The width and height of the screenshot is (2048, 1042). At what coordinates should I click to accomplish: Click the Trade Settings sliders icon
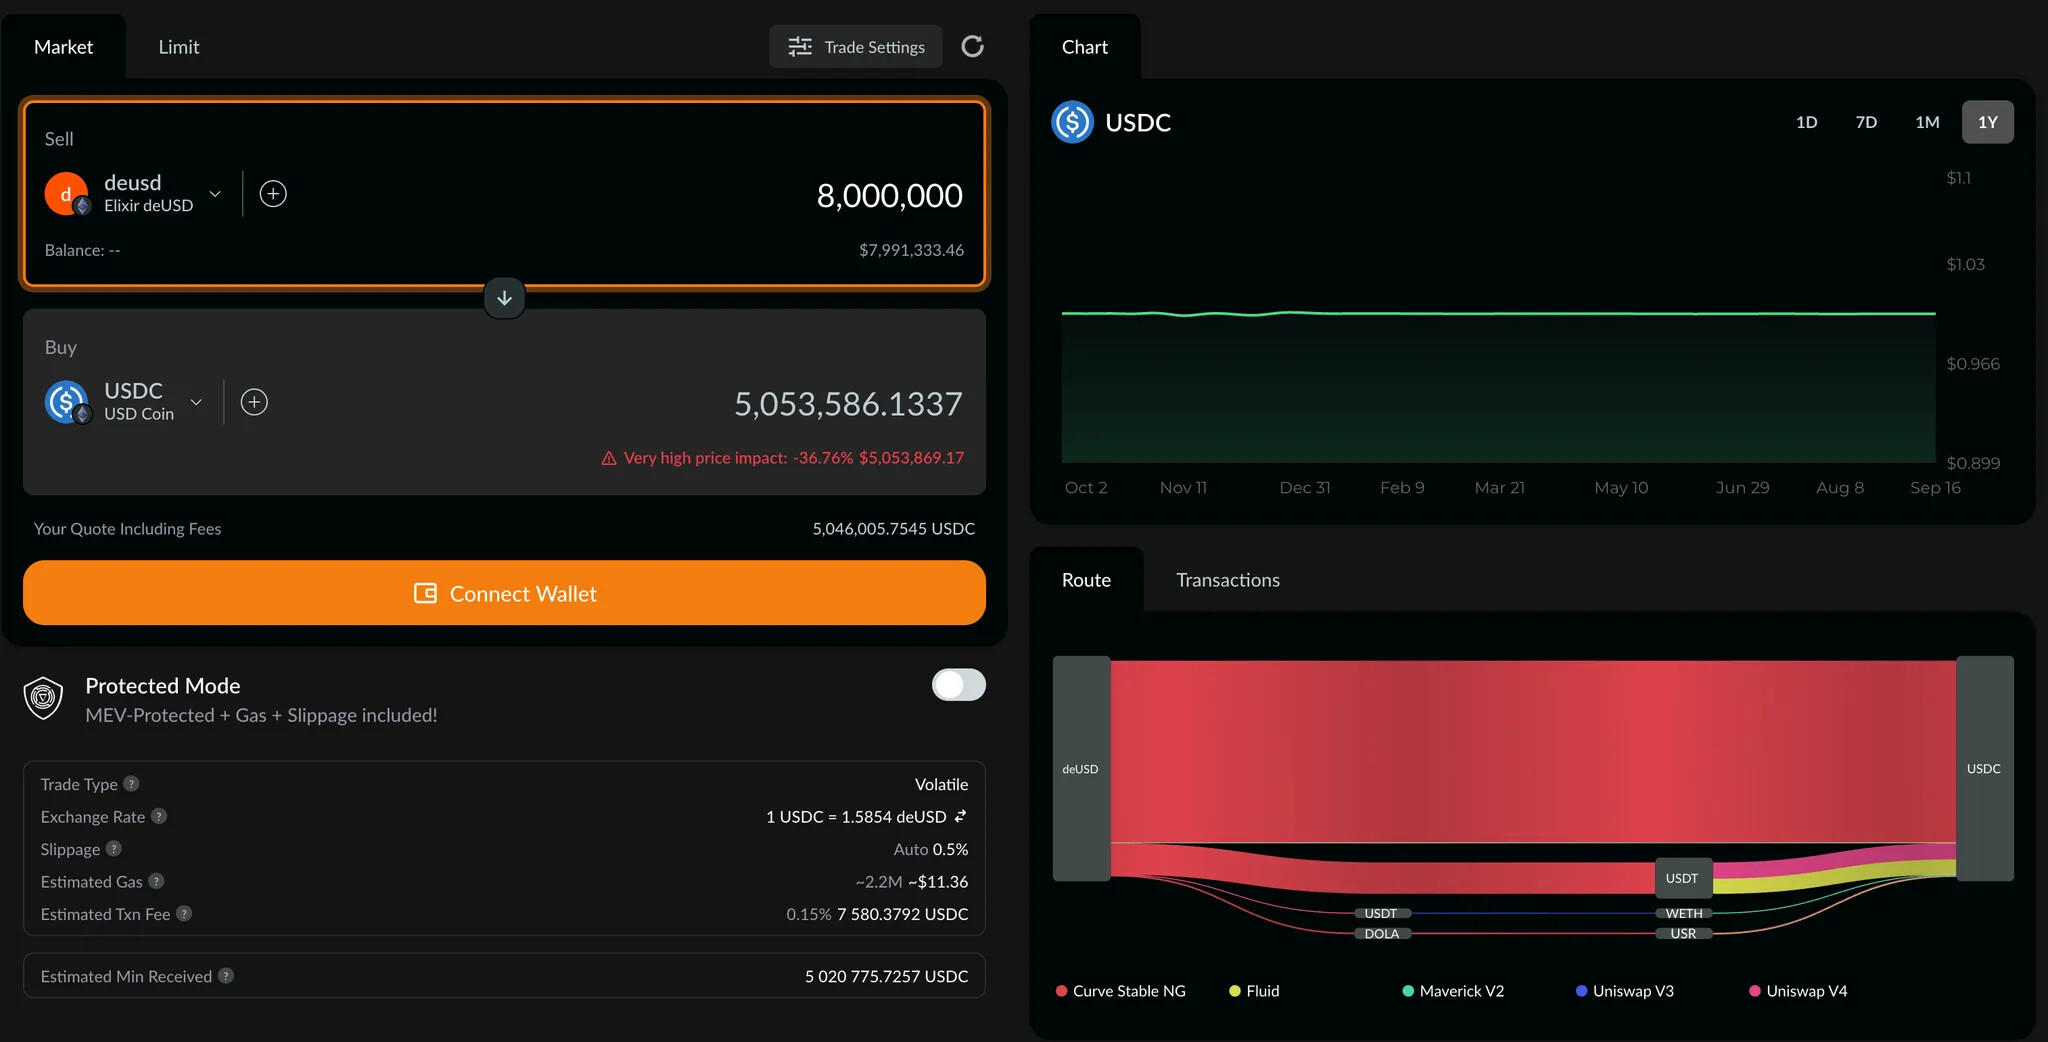800,47
